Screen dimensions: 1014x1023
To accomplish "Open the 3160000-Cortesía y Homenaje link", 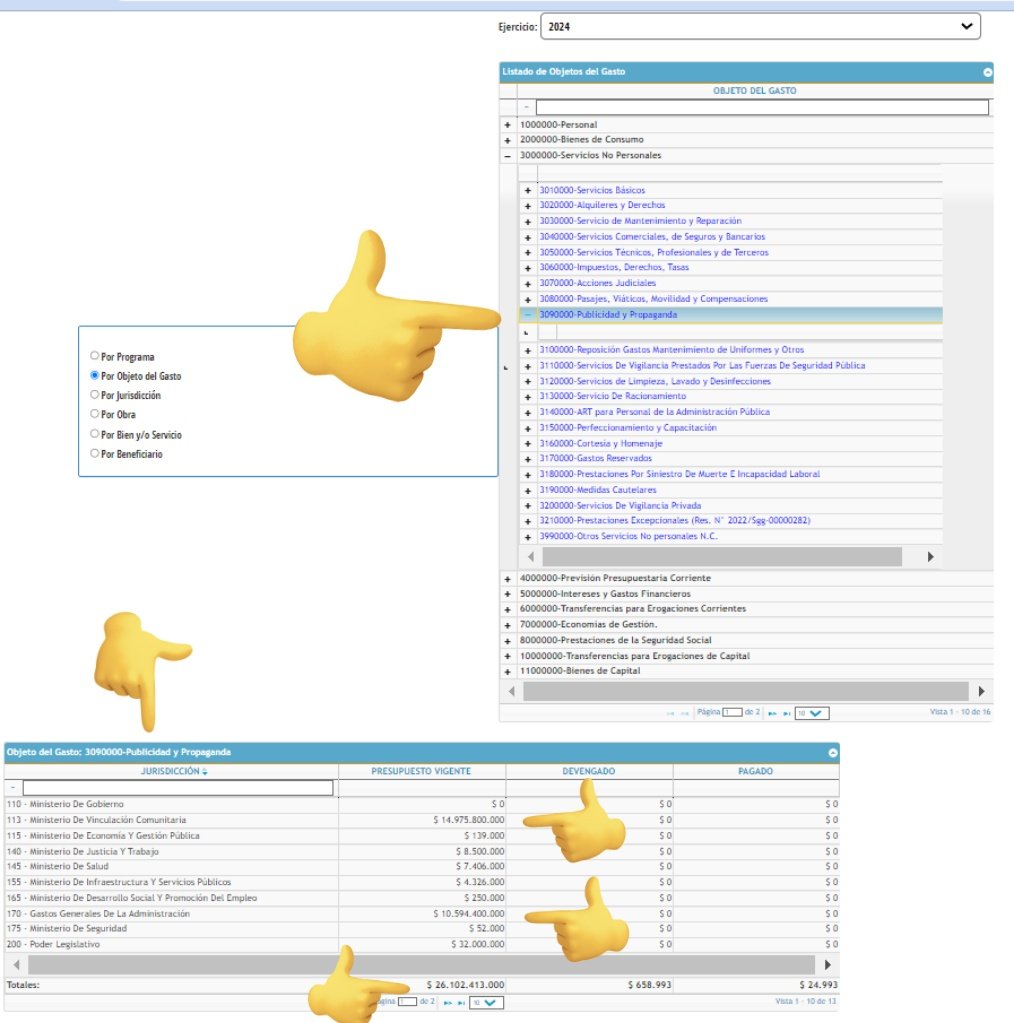I will click(x=601, y=443).
